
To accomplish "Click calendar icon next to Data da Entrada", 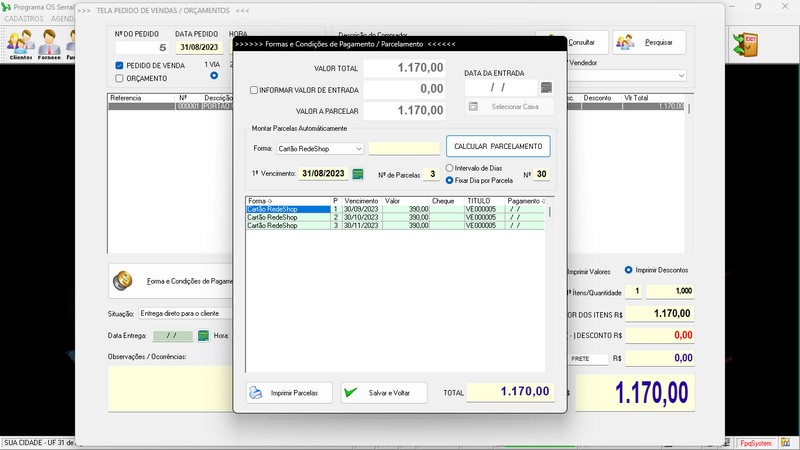I will (x=545, y=88).
